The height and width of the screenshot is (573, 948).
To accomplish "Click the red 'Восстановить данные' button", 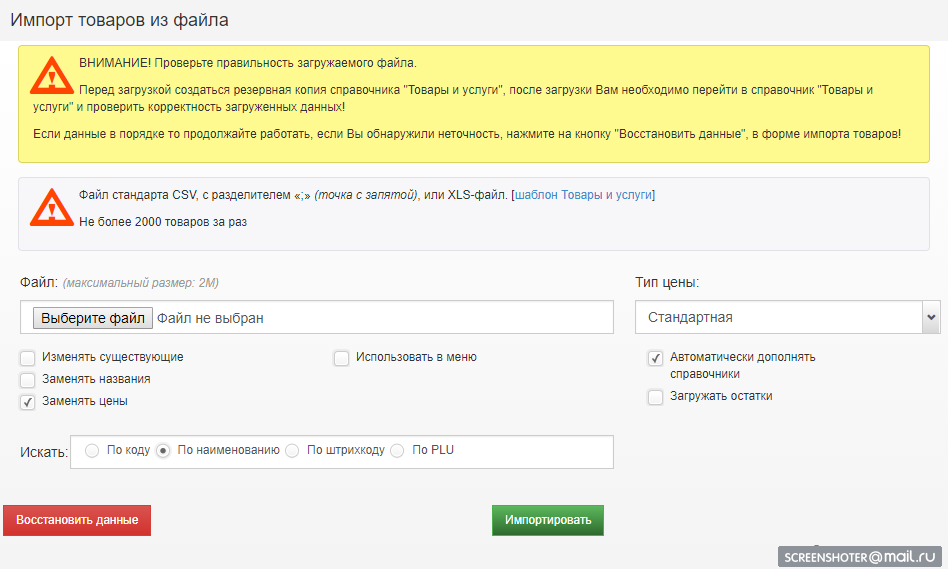I will 77,520.
